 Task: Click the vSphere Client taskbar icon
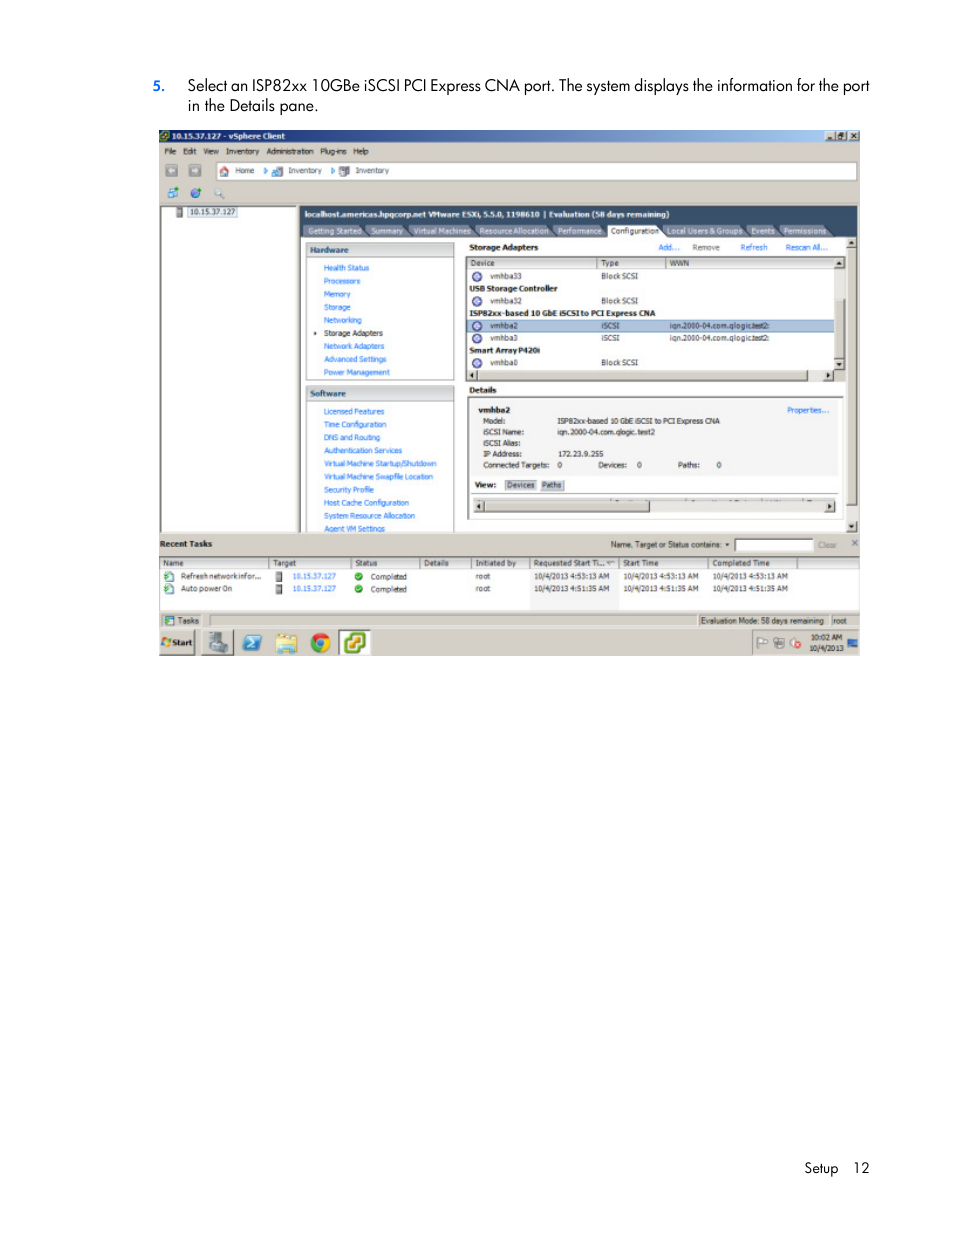point(354,643)
